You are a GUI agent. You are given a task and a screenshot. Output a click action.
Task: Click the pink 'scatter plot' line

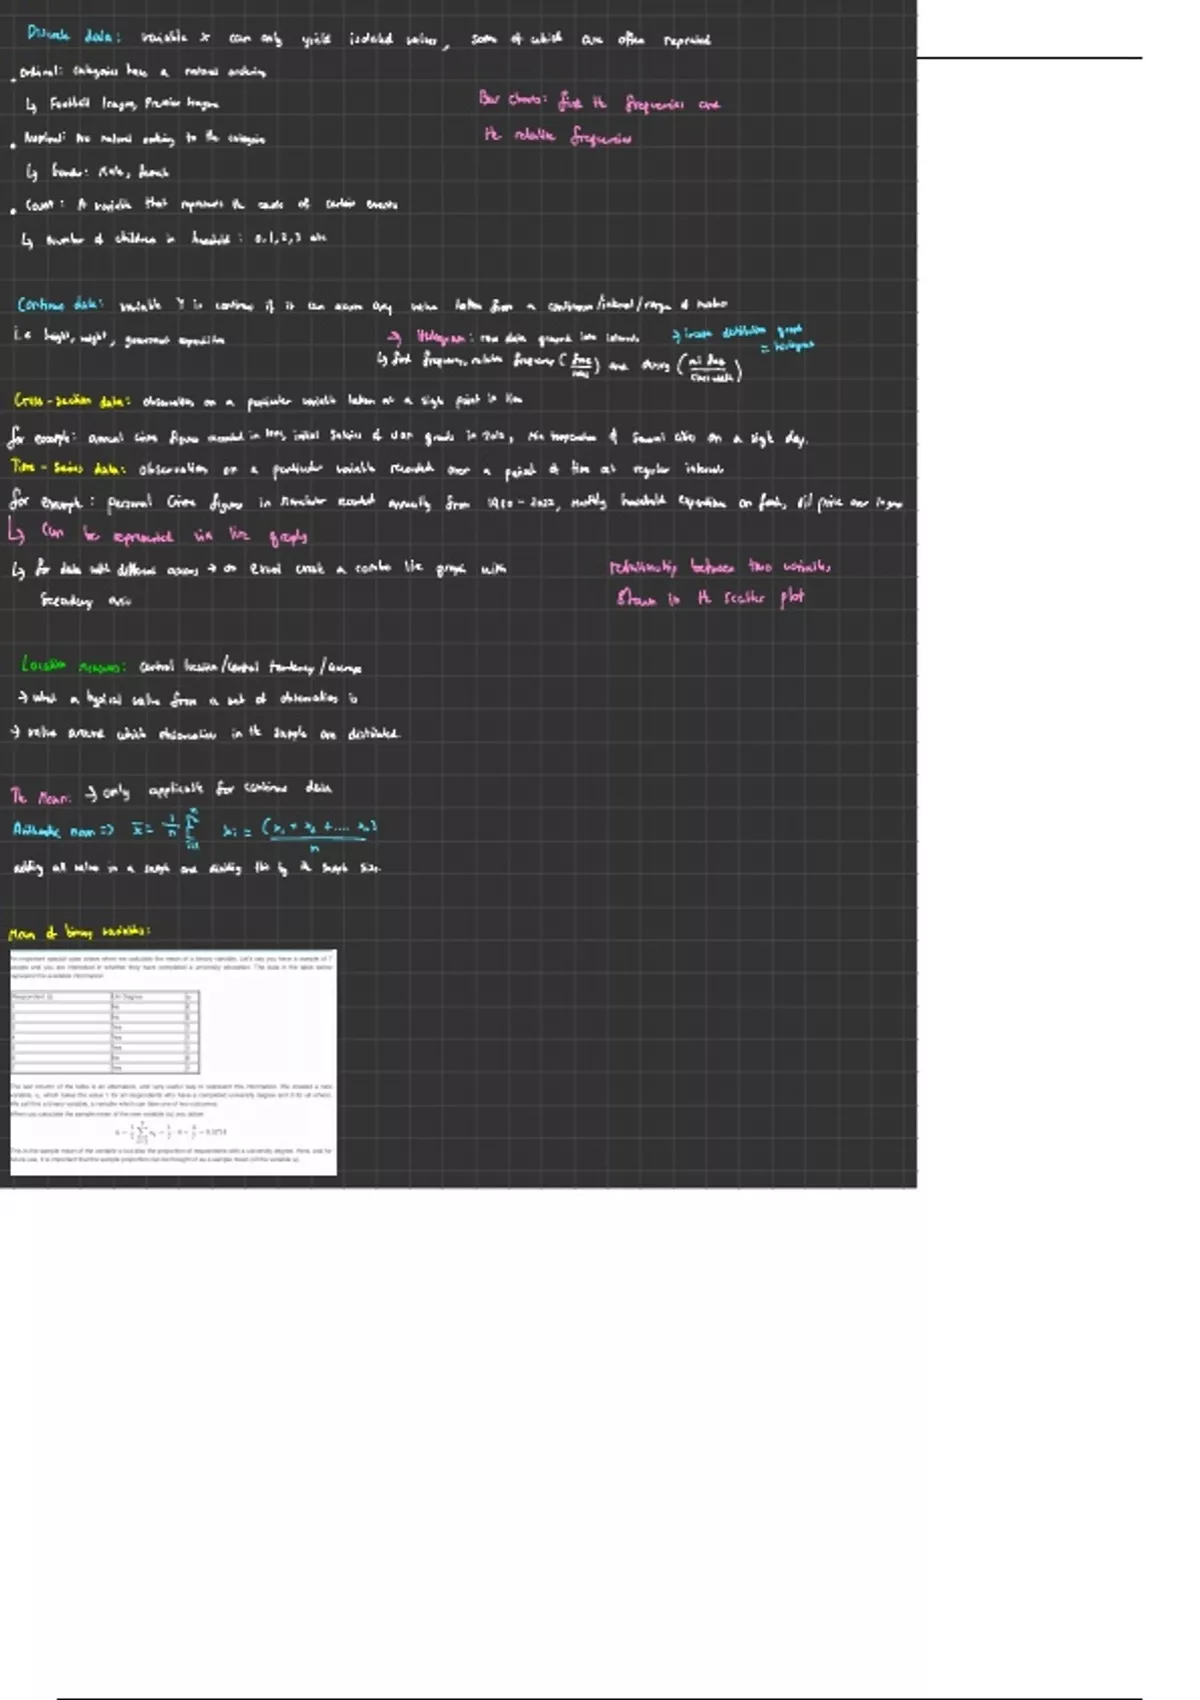(710, 598)
